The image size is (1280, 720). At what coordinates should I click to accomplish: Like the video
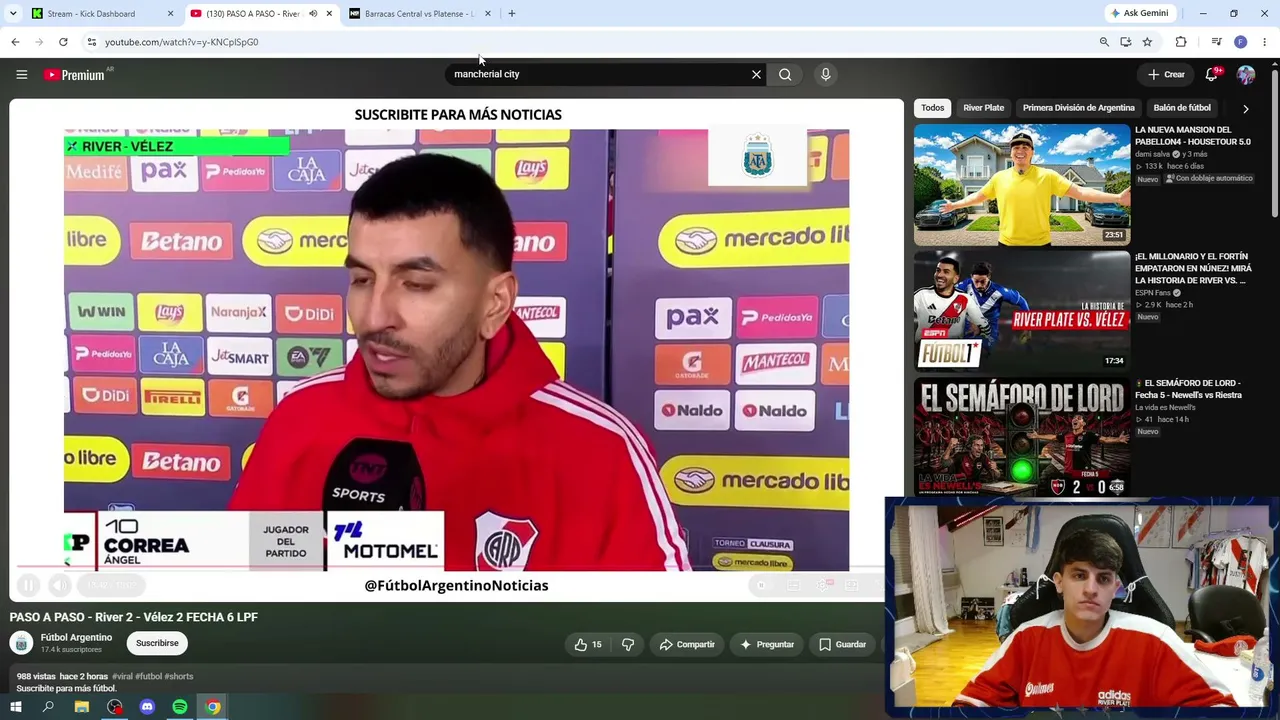click(588, 645)
